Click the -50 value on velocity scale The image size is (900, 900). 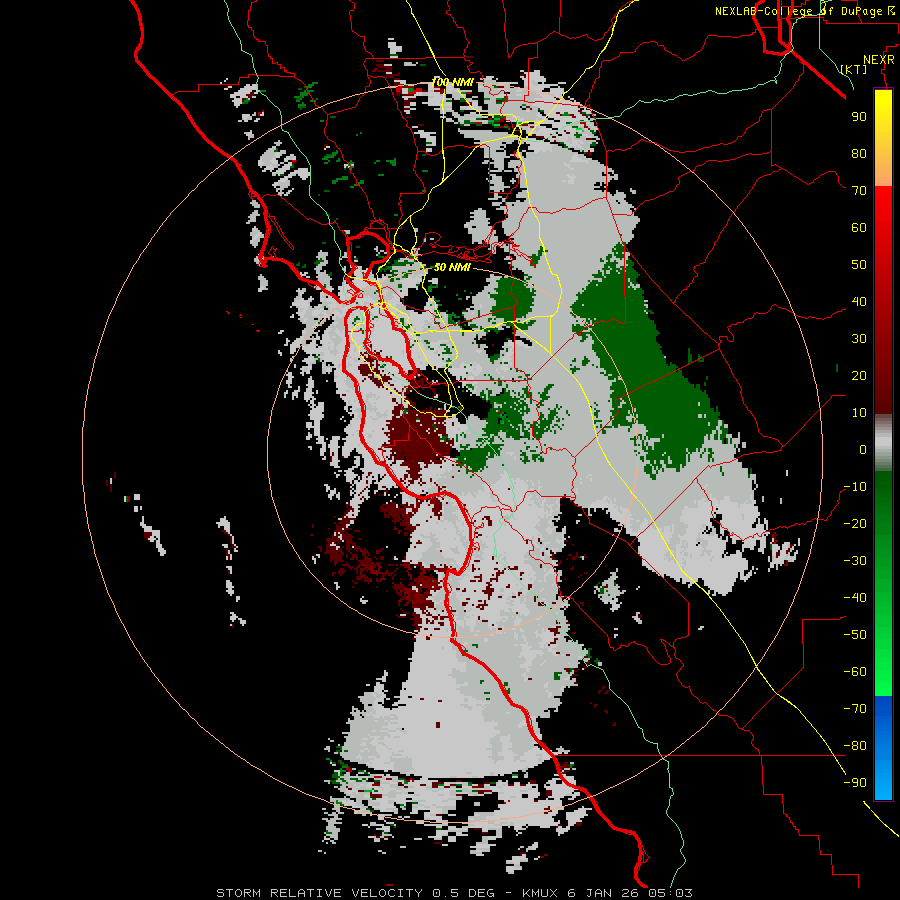855,635
